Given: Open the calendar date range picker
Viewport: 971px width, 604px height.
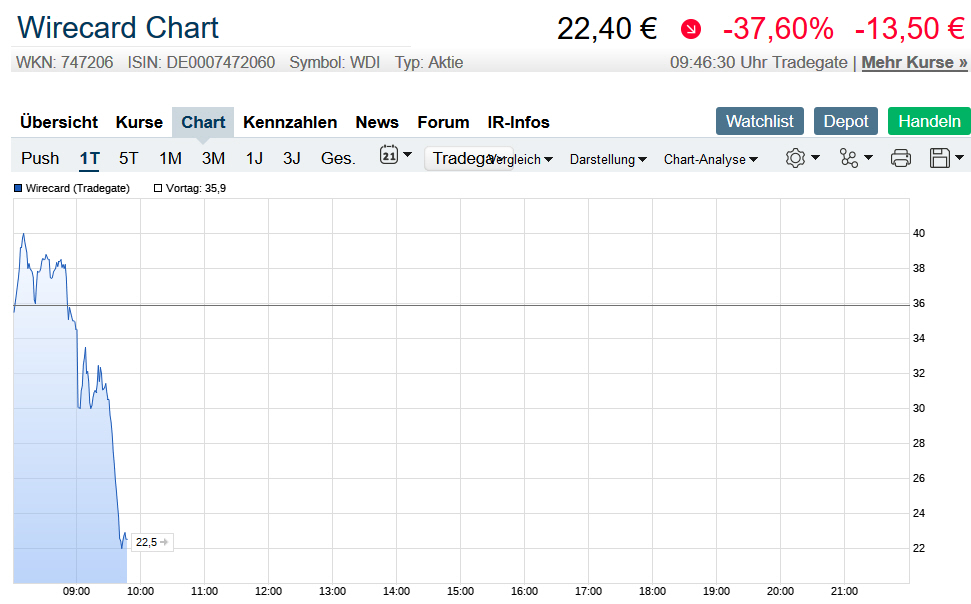Looking at the screenshot, I should (395, 157).
